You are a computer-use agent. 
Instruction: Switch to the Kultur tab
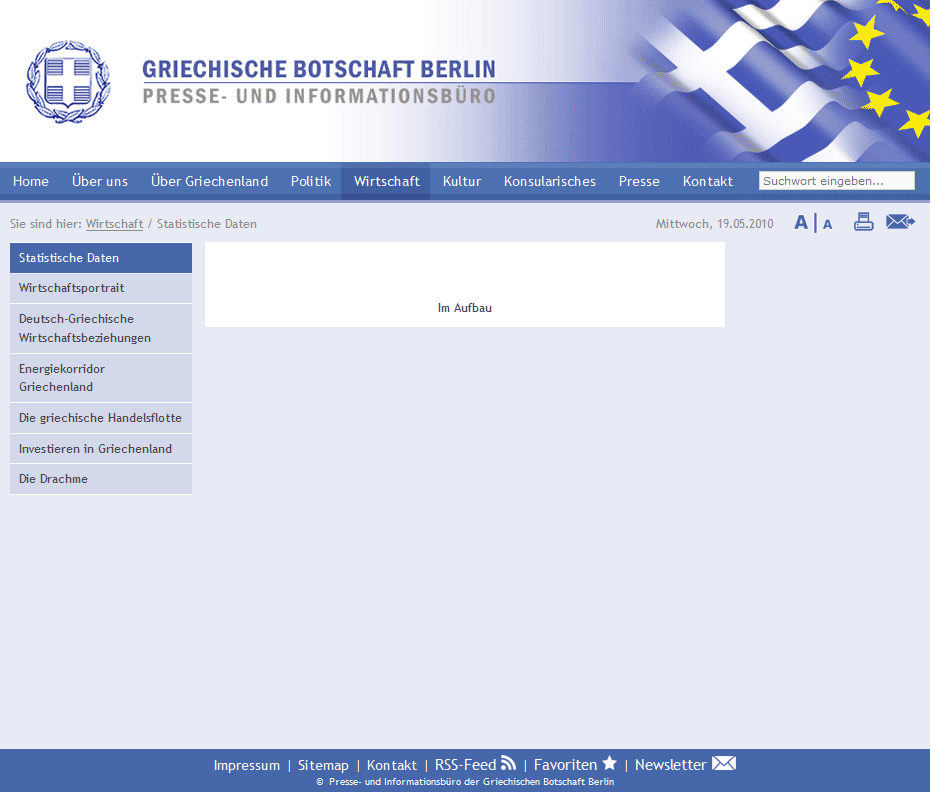tap(461, 181)
